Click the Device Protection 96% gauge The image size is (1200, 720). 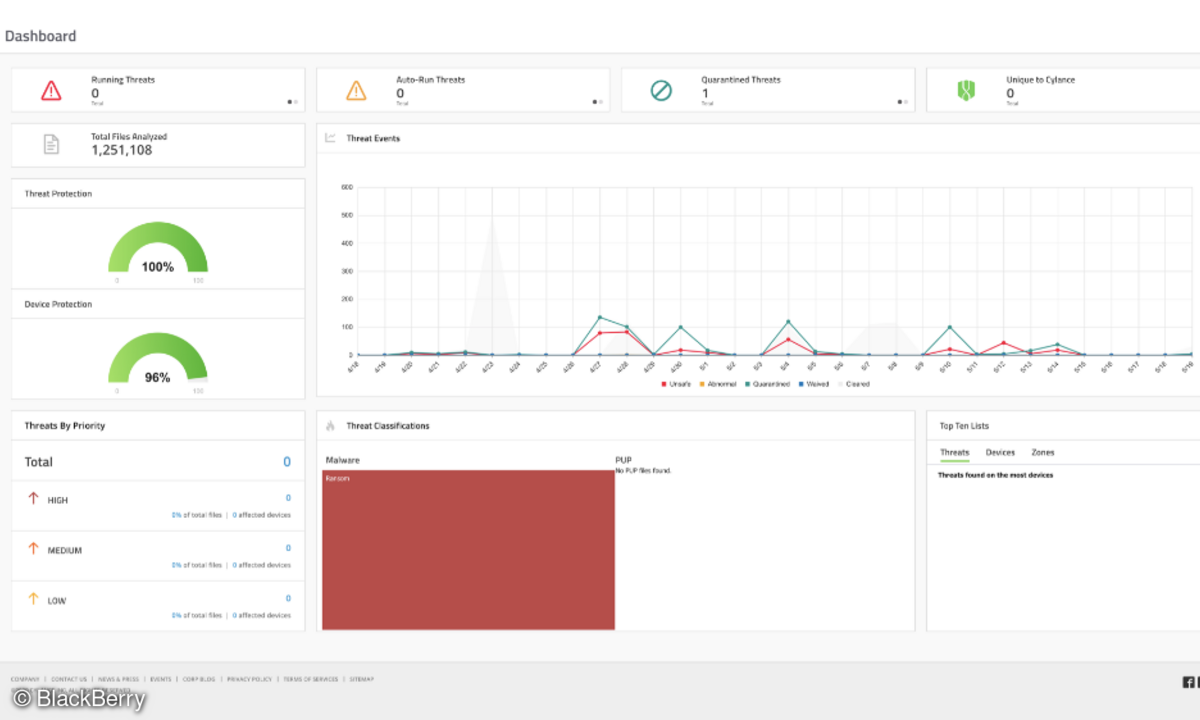click(x=158, y=359)
